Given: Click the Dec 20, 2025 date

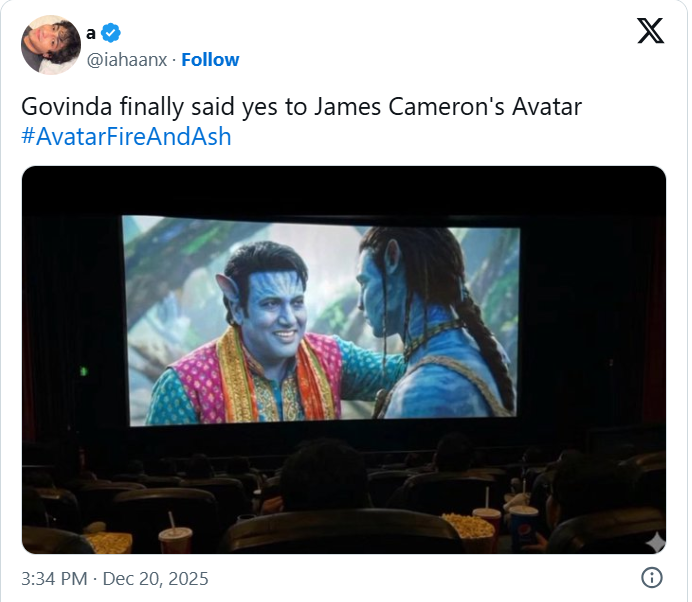Looking at the screenshot, I should point(155,579).
